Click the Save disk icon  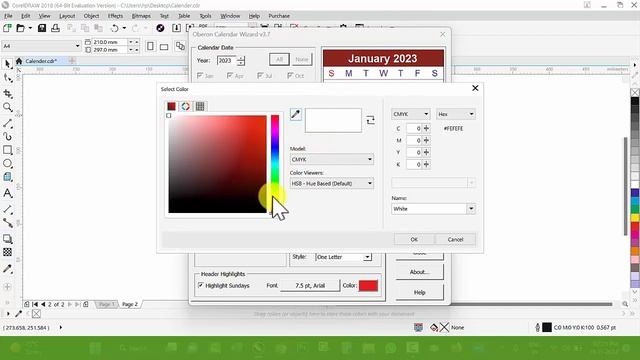42,28
